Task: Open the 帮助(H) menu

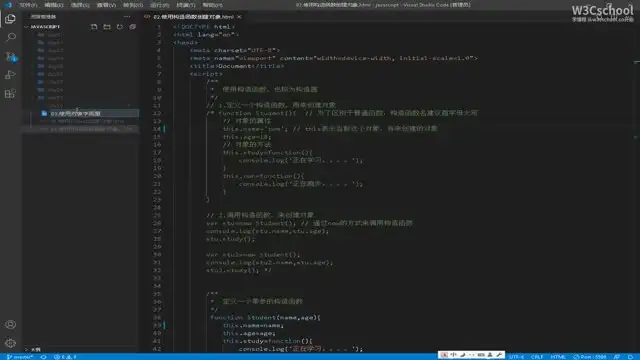Action: tap(212, 5)
